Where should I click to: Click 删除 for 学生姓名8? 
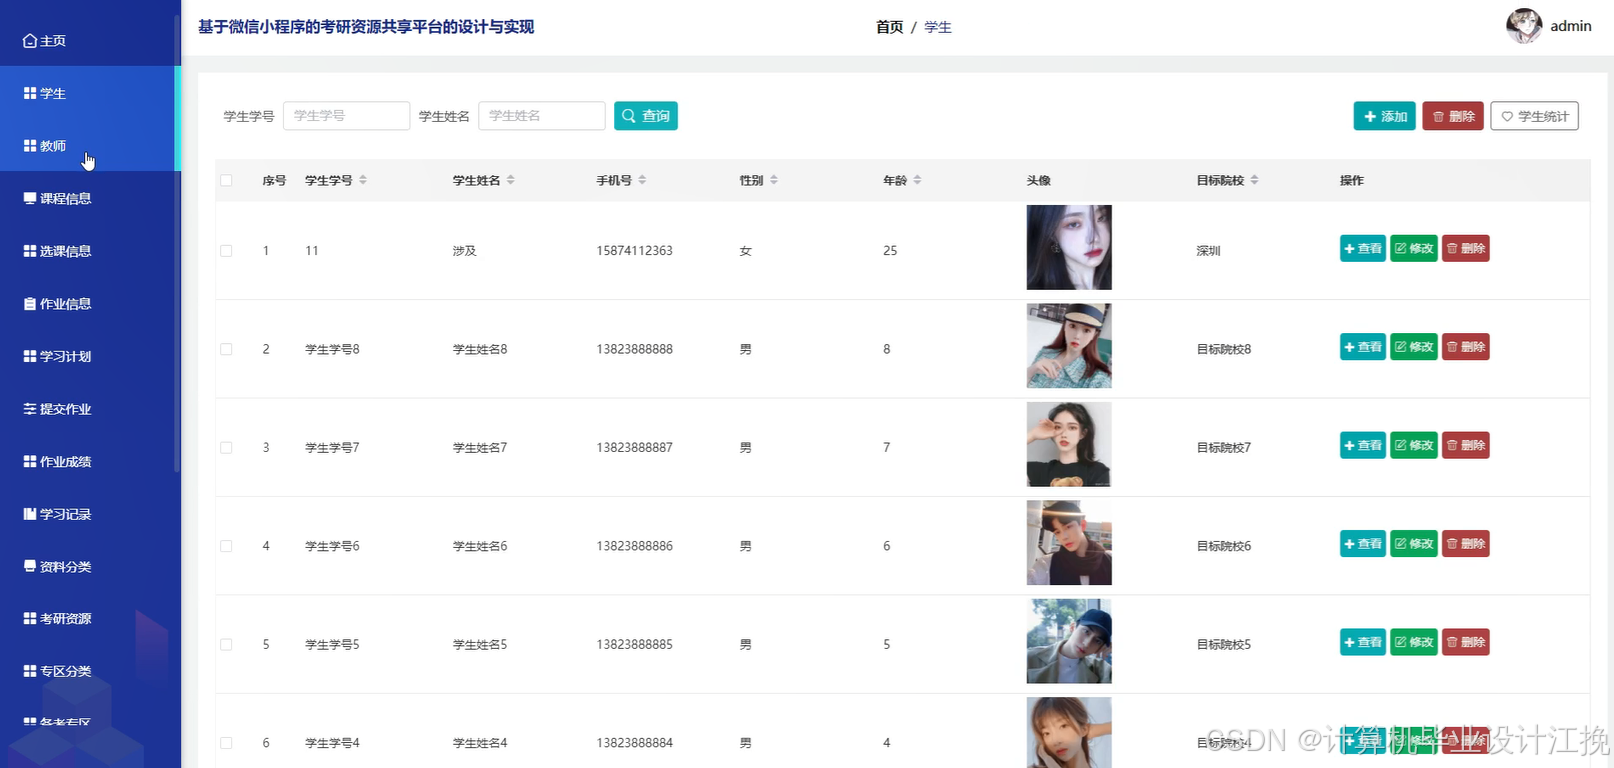(x=1466, y=347)
